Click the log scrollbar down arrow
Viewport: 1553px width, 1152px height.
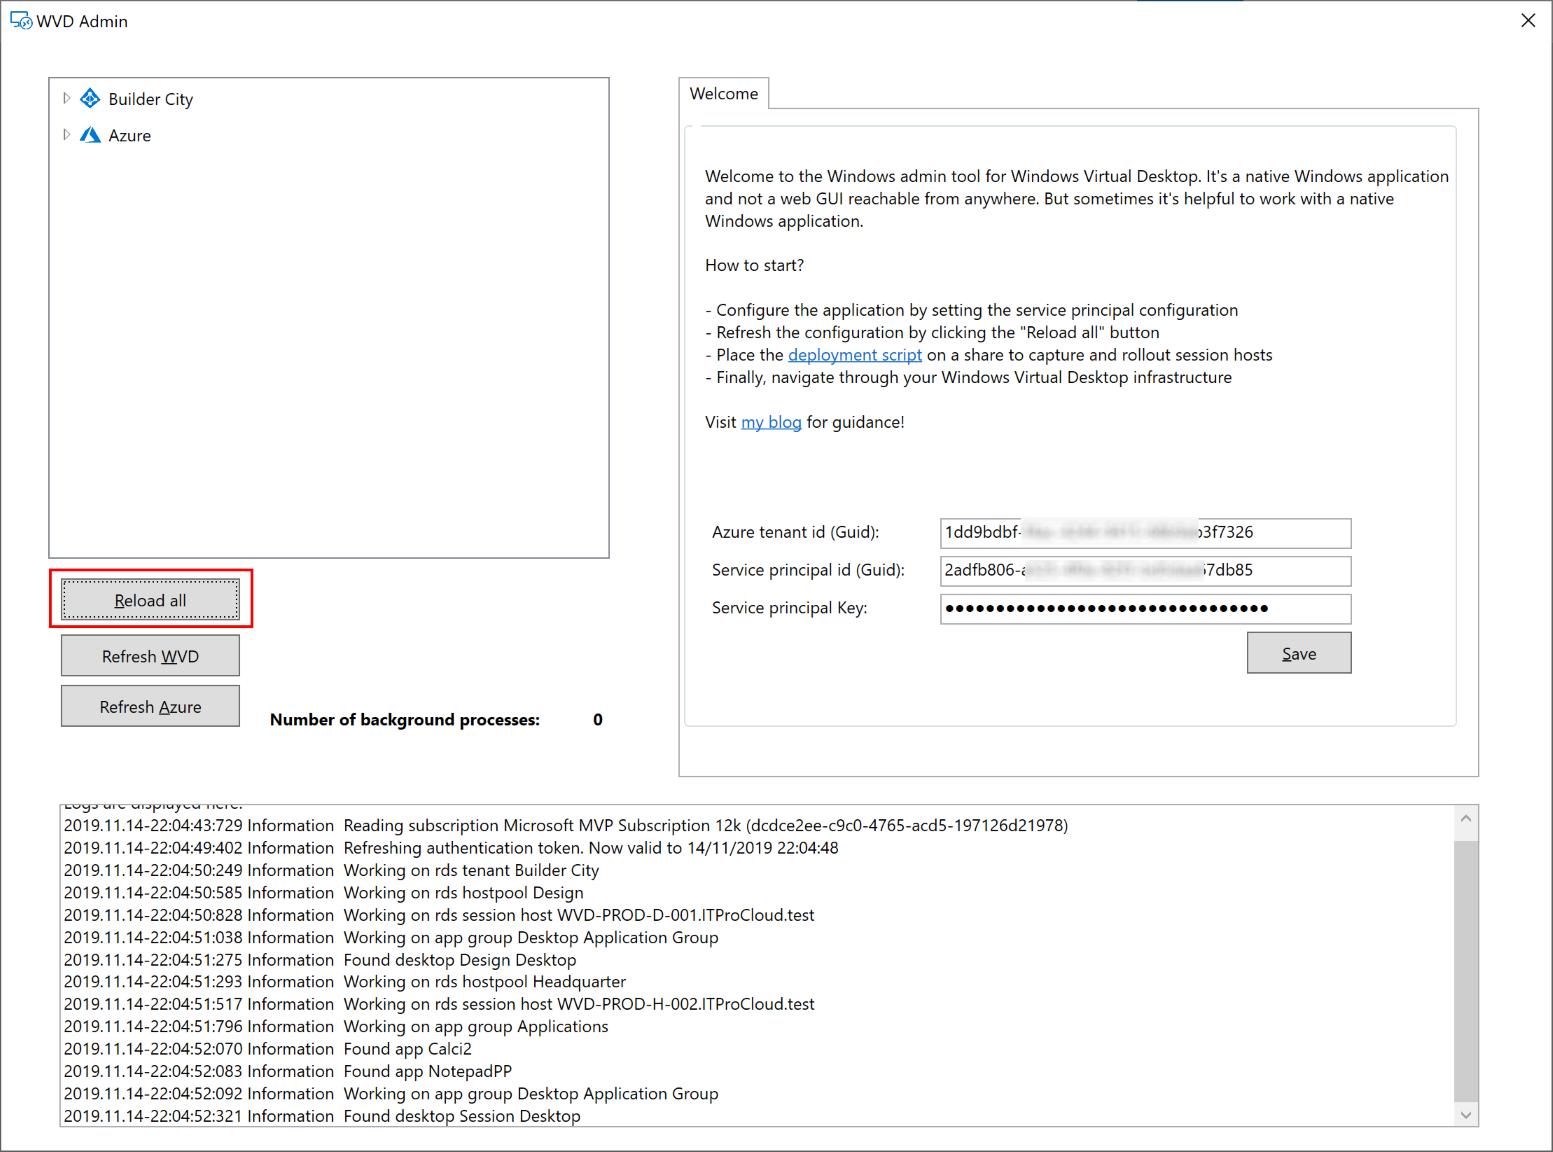[1466, 1115]
